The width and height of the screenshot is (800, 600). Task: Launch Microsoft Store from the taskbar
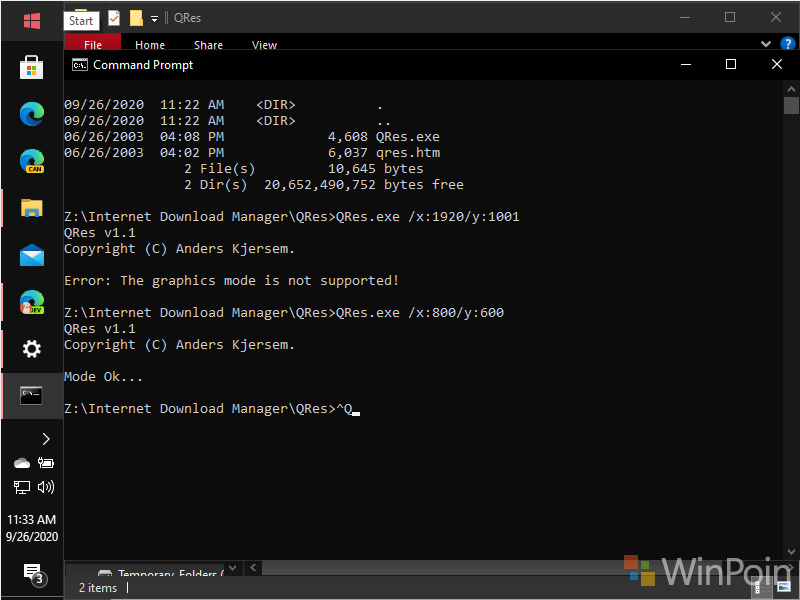click(32, 67)
